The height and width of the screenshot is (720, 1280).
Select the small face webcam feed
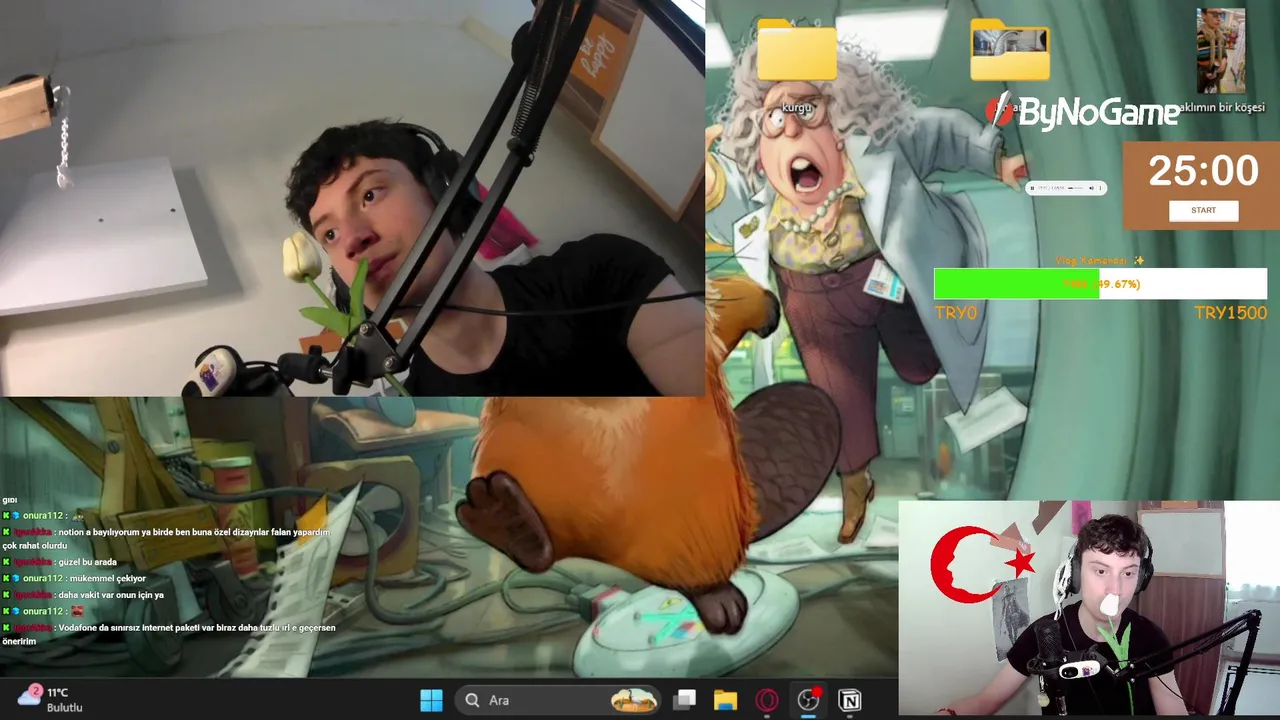[x=1088, y=608]
